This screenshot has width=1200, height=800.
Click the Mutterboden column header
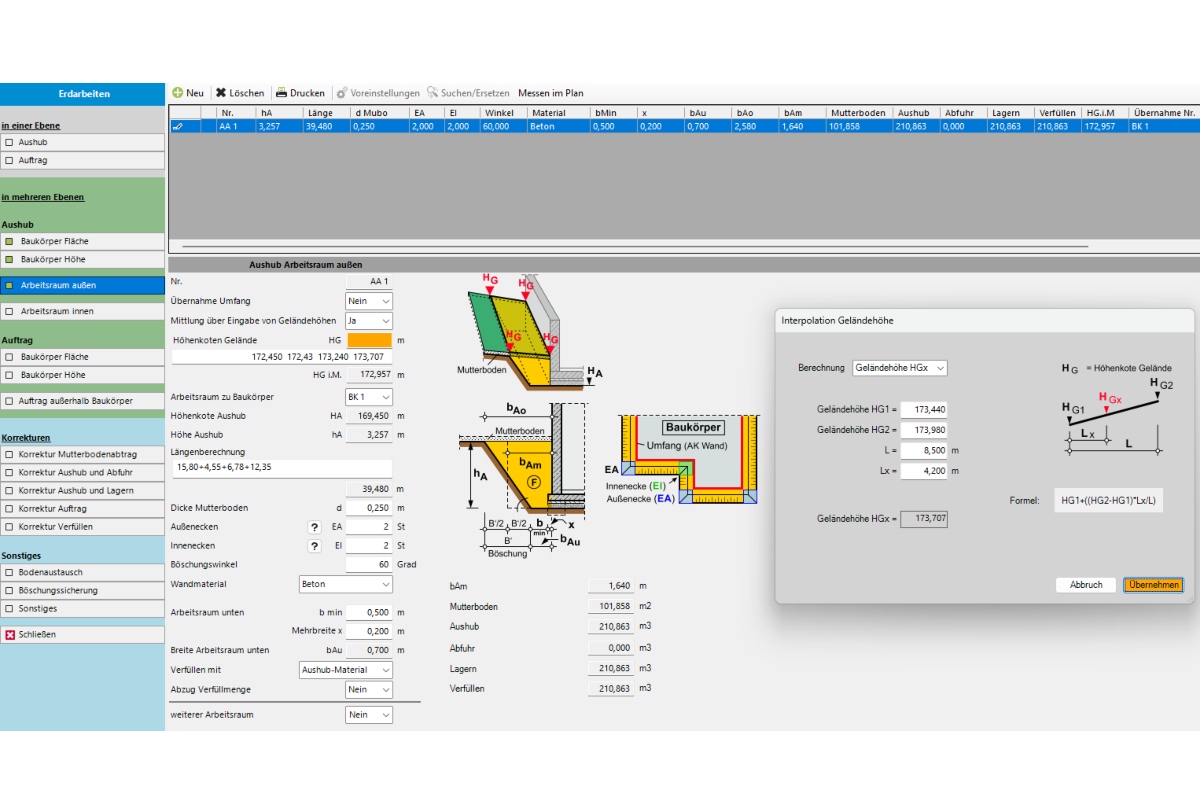(x=860, y=113)
